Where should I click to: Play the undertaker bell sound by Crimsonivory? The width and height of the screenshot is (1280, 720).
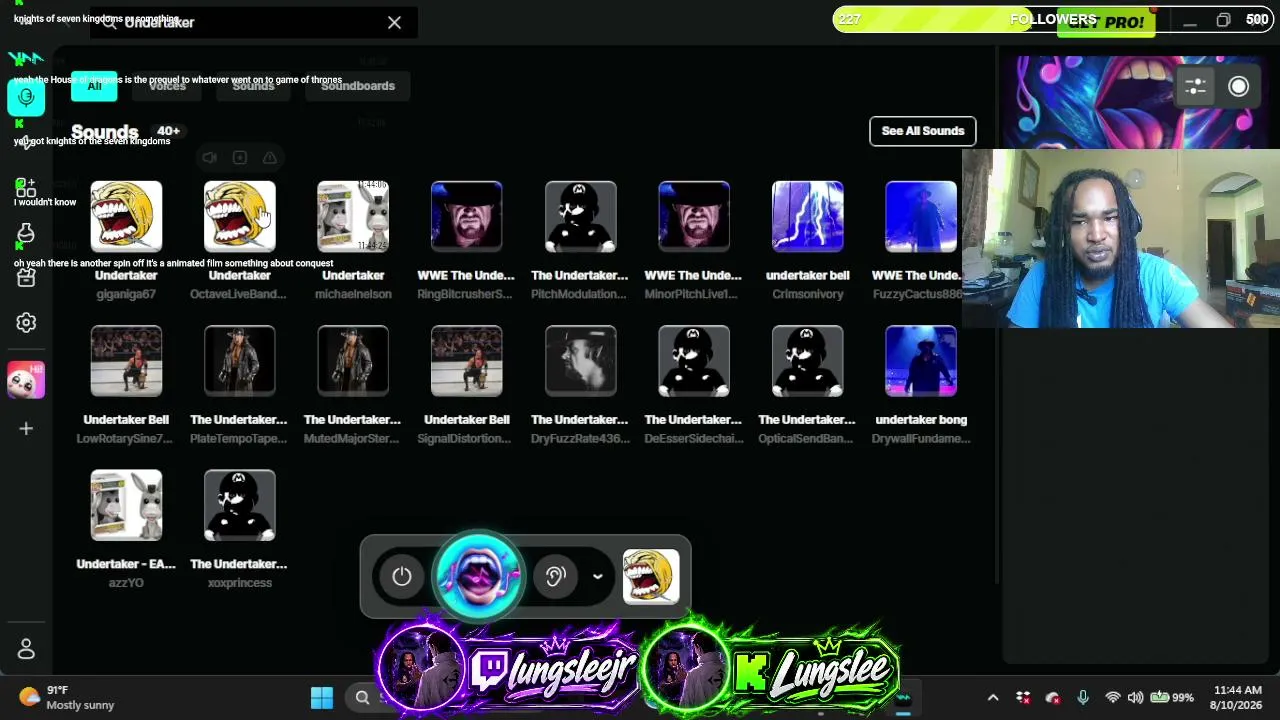click(x=808, y=217)
